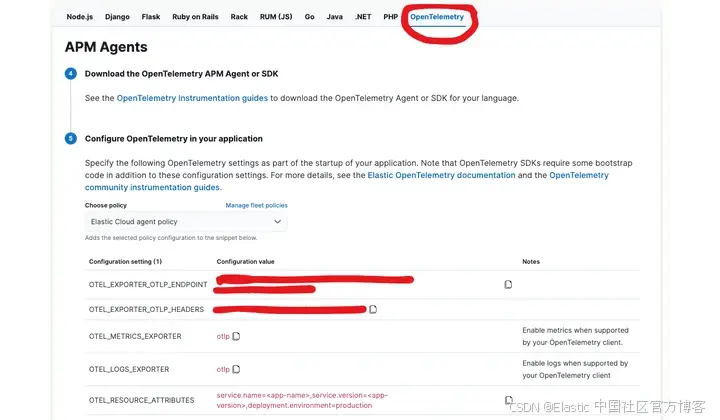Open the Choose policy dropdown
Screen dimensions: 720x420
(186, 222)
